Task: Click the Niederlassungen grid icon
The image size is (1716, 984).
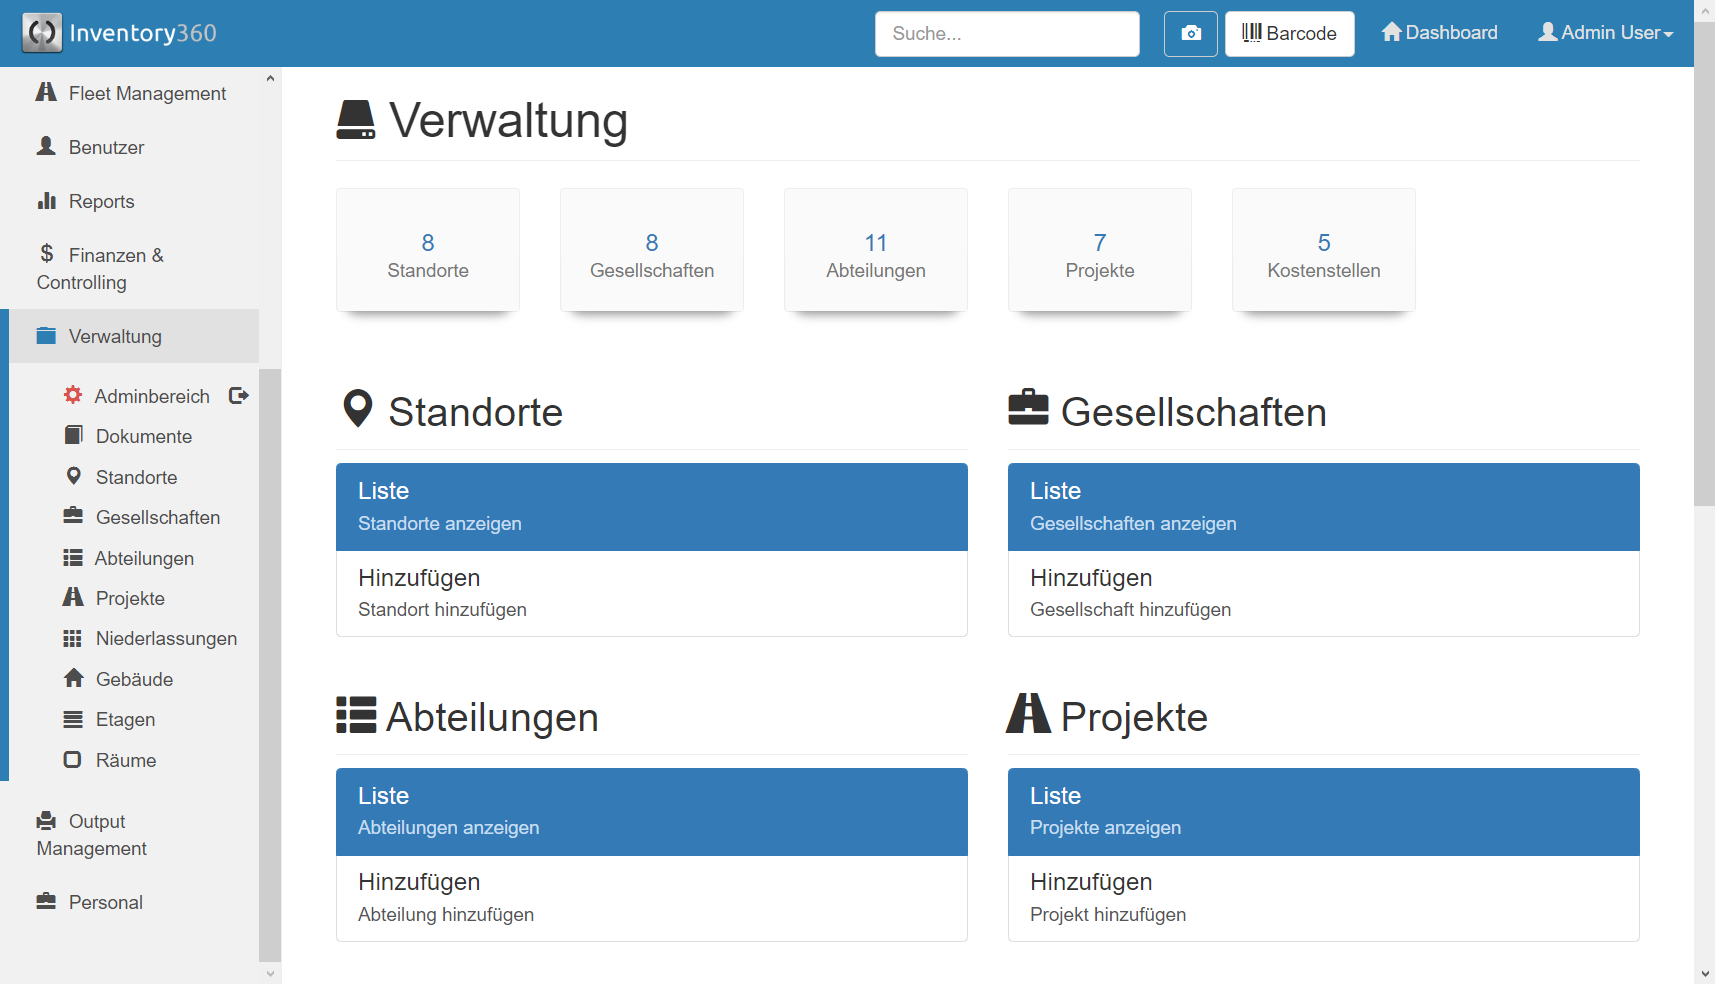Action: (73, 638)
